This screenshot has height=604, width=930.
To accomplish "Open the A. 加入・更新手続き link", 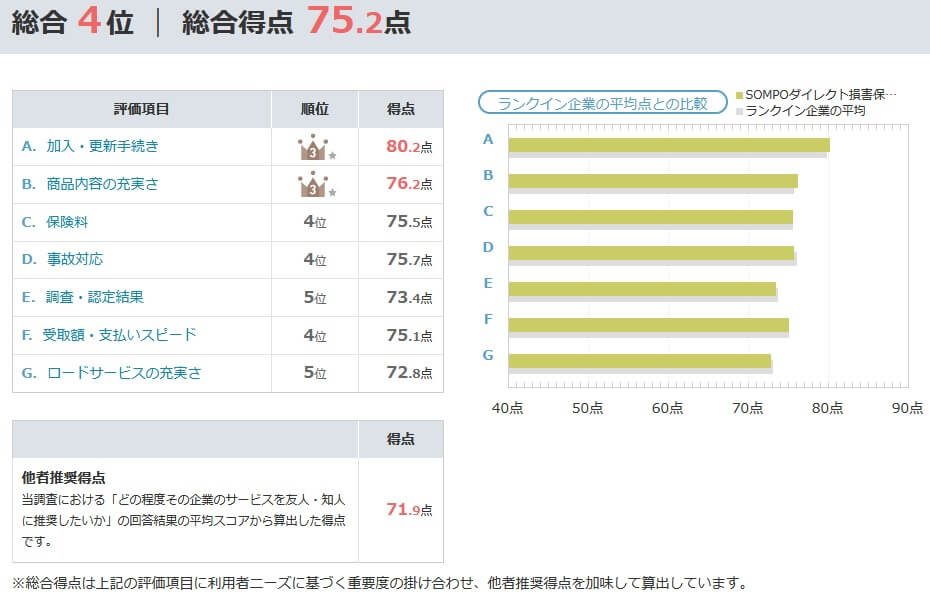I will coord(90,146).
